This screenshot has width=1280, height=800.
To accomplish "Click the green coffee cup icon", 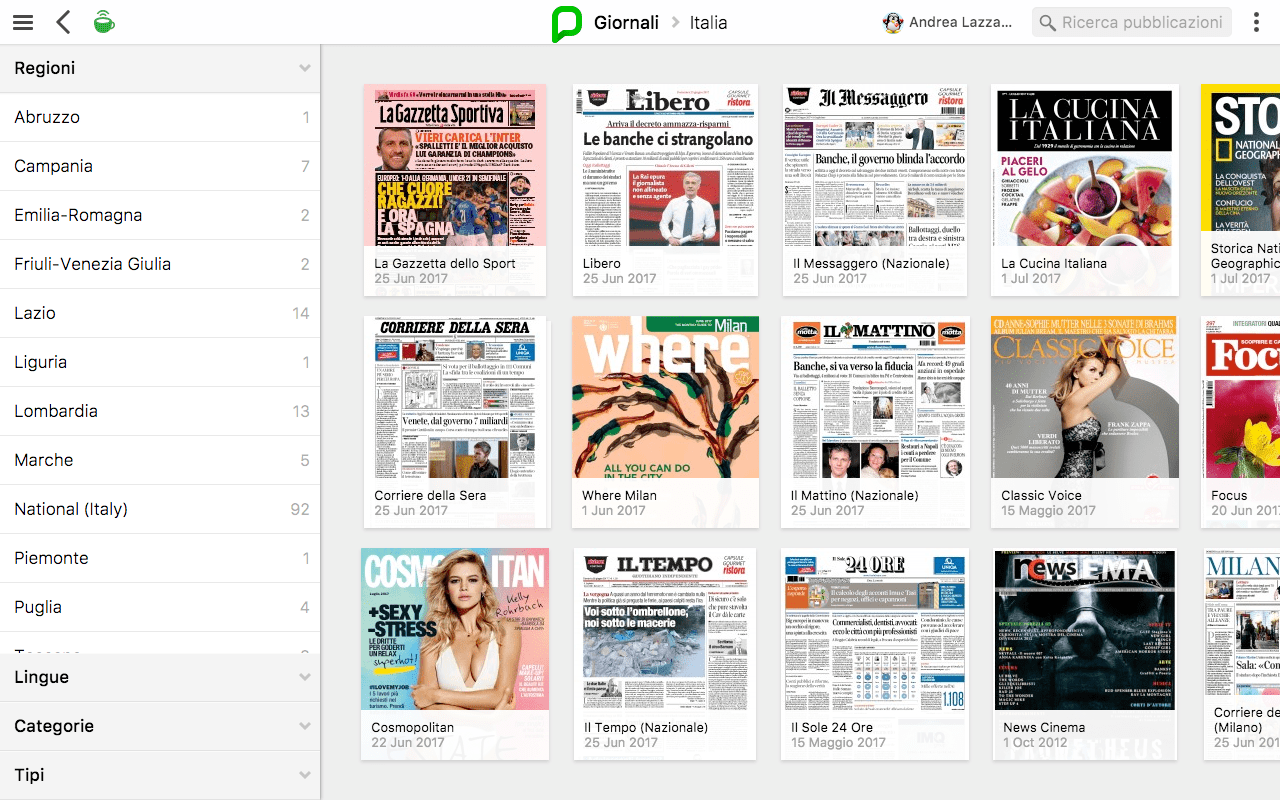I will pyautogui.click(x=104, y=22).
